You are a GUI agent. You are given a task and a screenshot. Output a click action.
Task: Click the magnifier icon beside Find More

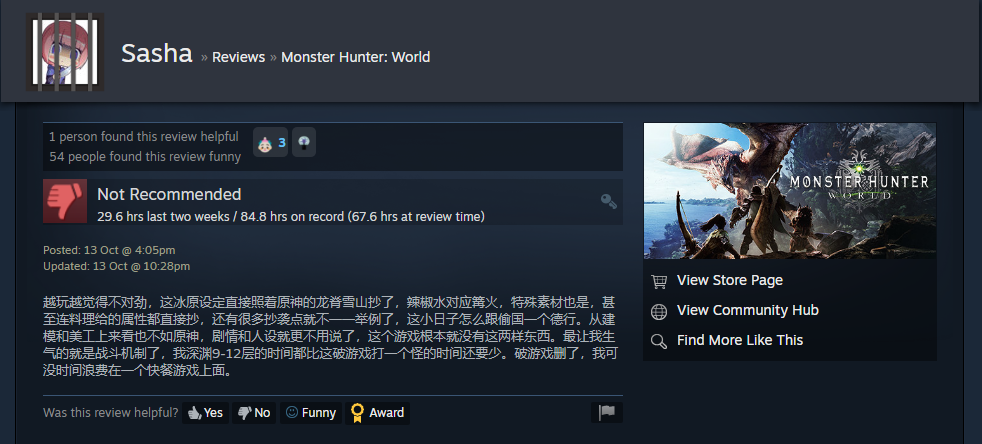(659, 341)
